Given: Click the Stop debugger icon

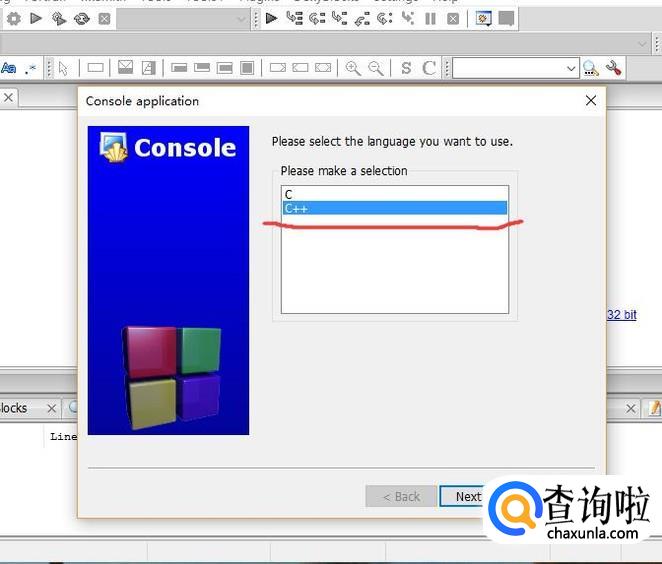Looking at the screenshot, I should coord(453,19).
